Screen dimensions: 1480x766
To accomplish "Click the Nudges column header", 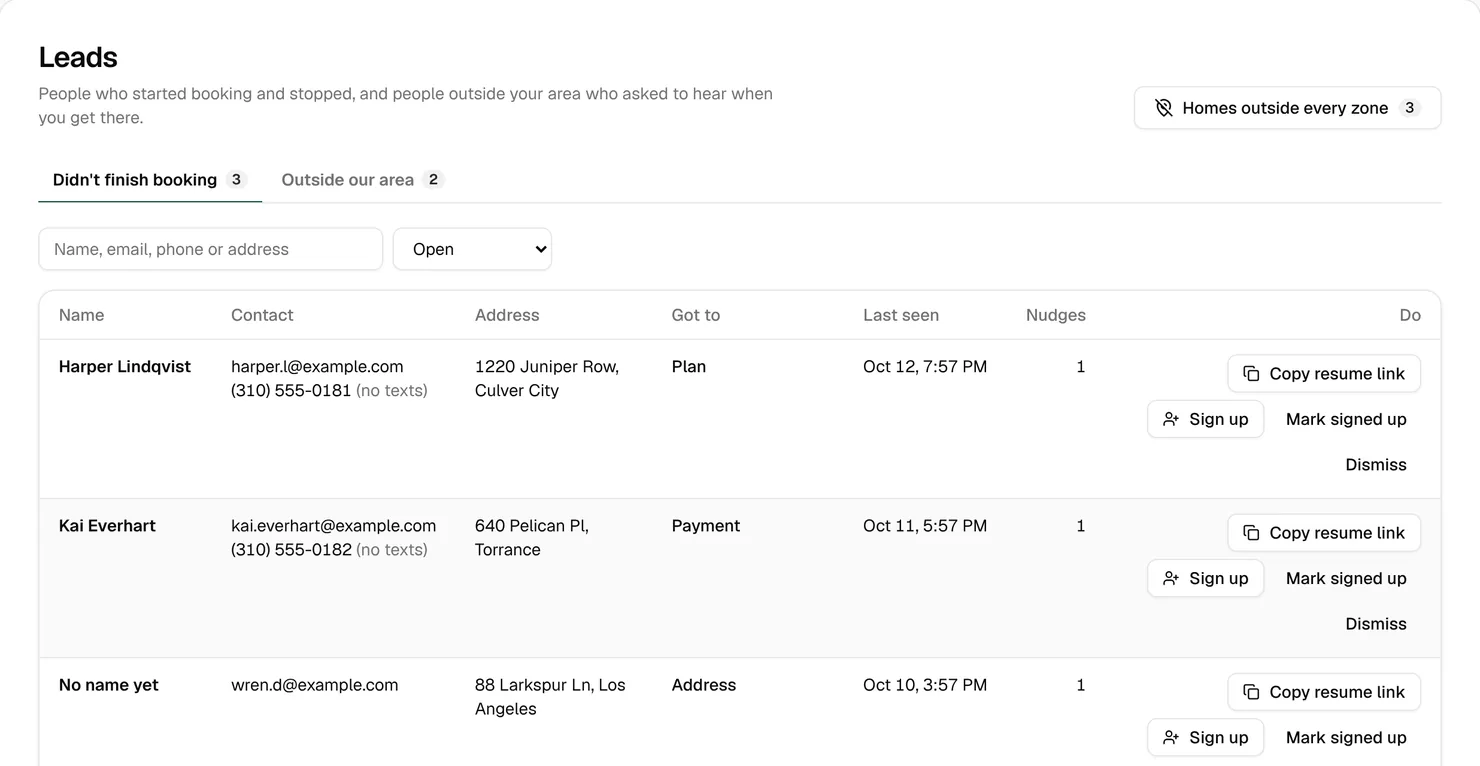I will pos(1056,315).
